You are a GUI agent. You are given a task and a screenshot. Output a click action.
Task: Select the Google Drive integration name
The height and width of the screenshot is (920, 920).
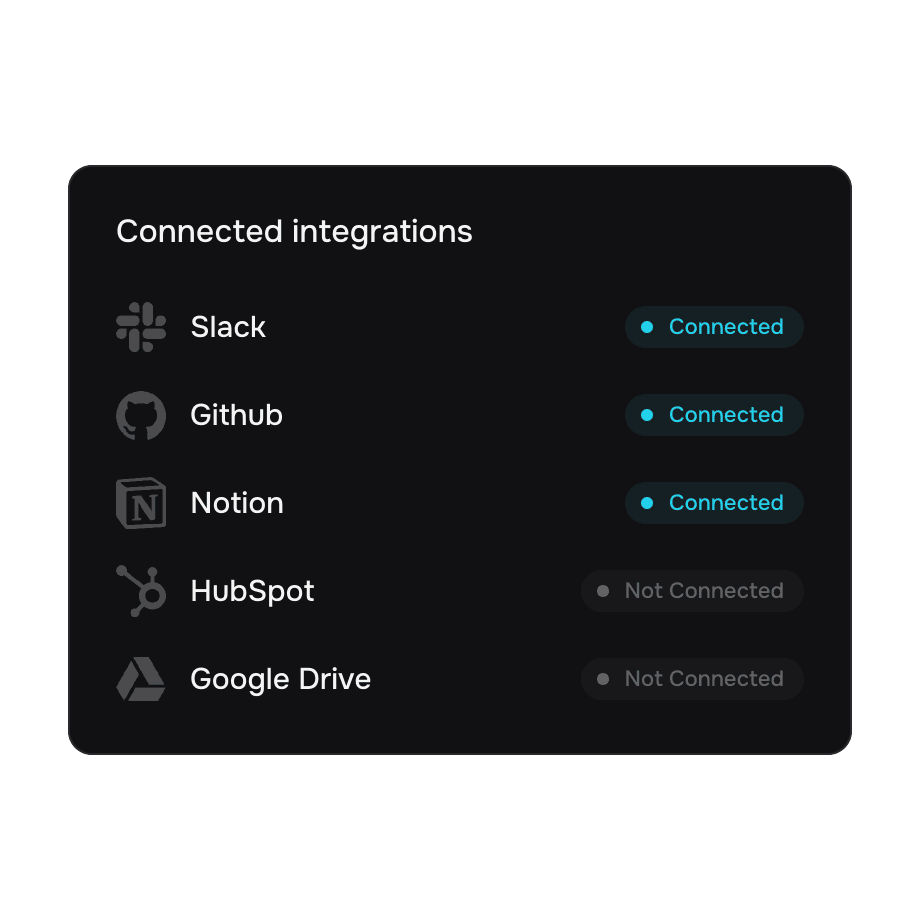click(x=280, y=679)
